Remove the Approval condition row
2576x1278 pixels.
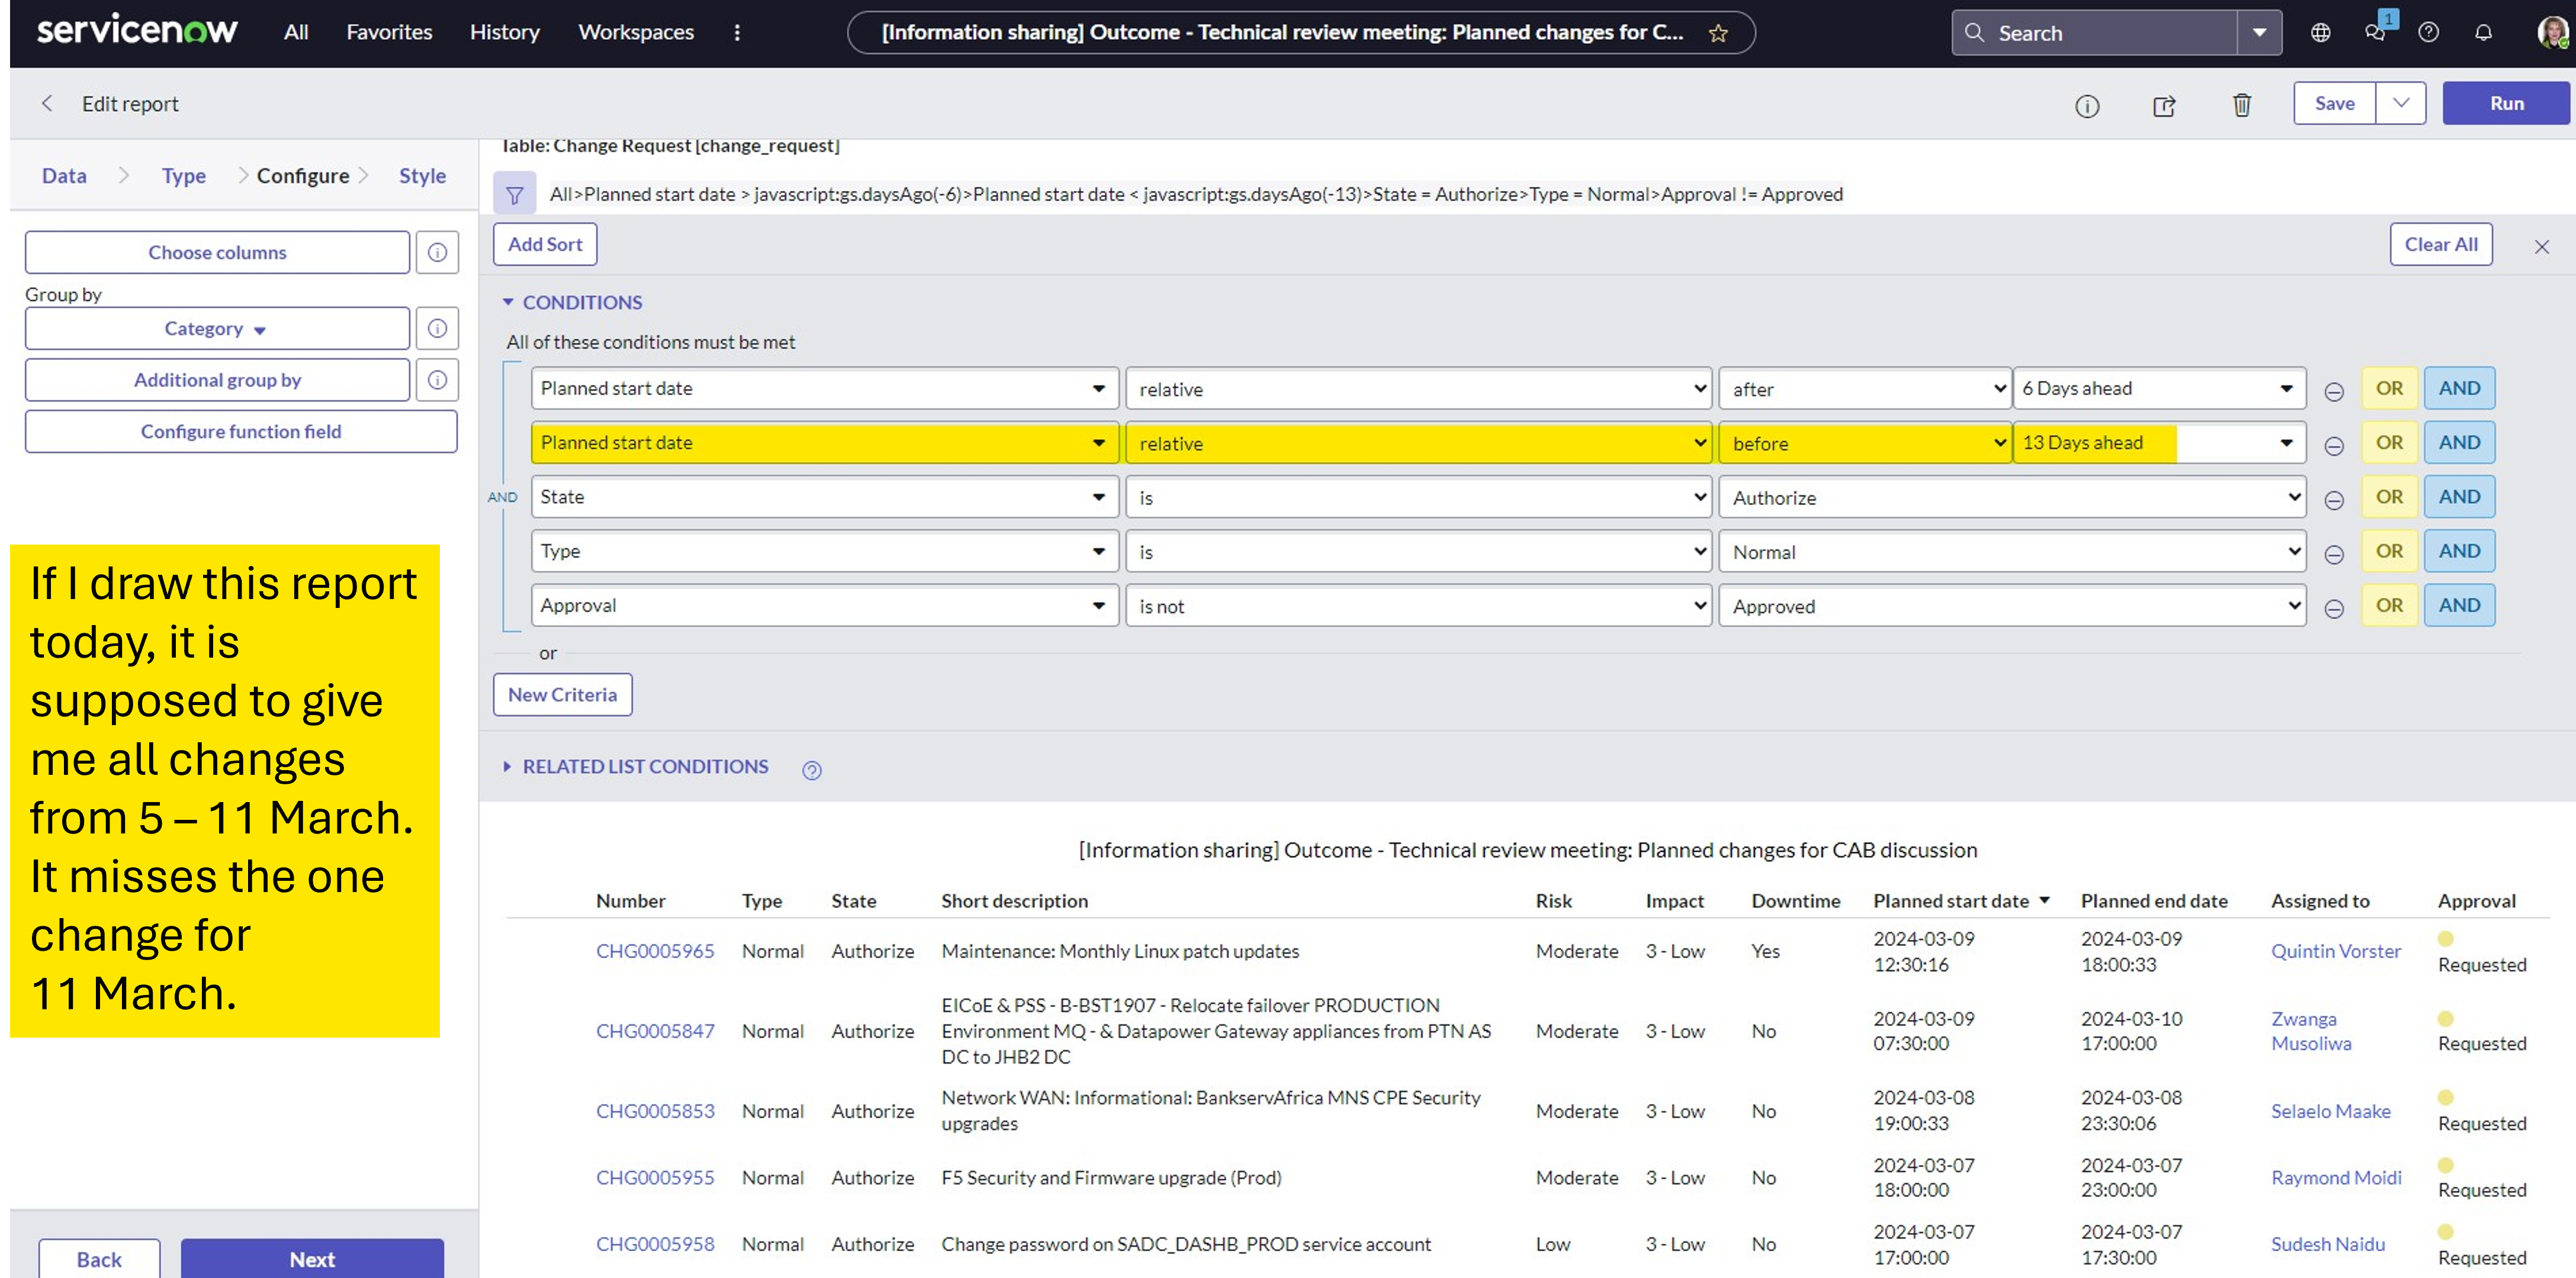(x=2334, y=609)
